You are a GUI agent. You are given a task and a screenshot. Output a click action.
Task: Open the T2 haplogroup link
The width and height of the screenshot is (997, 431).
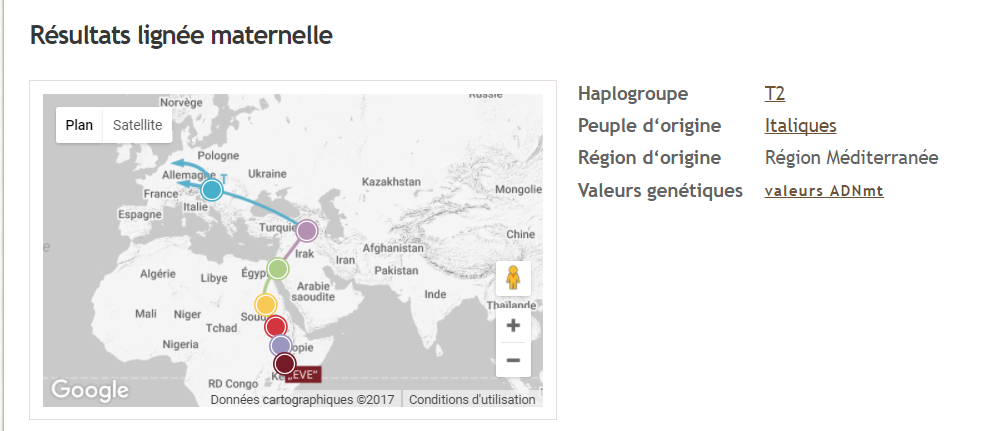775,94
